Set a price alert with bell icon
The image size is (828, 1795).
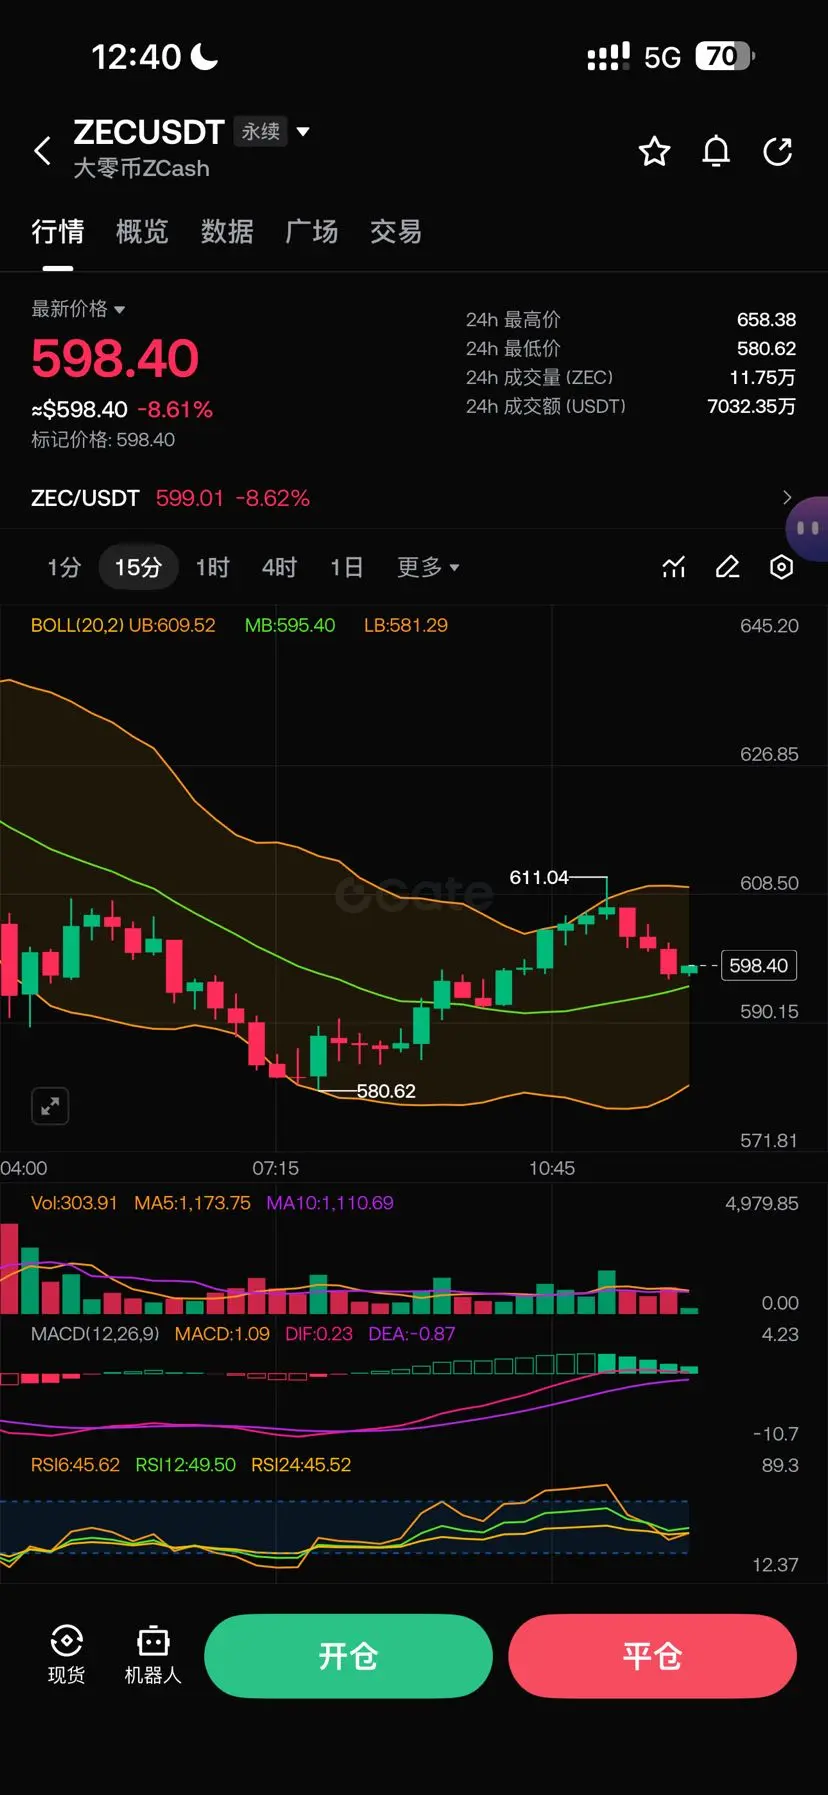(716, 151)
